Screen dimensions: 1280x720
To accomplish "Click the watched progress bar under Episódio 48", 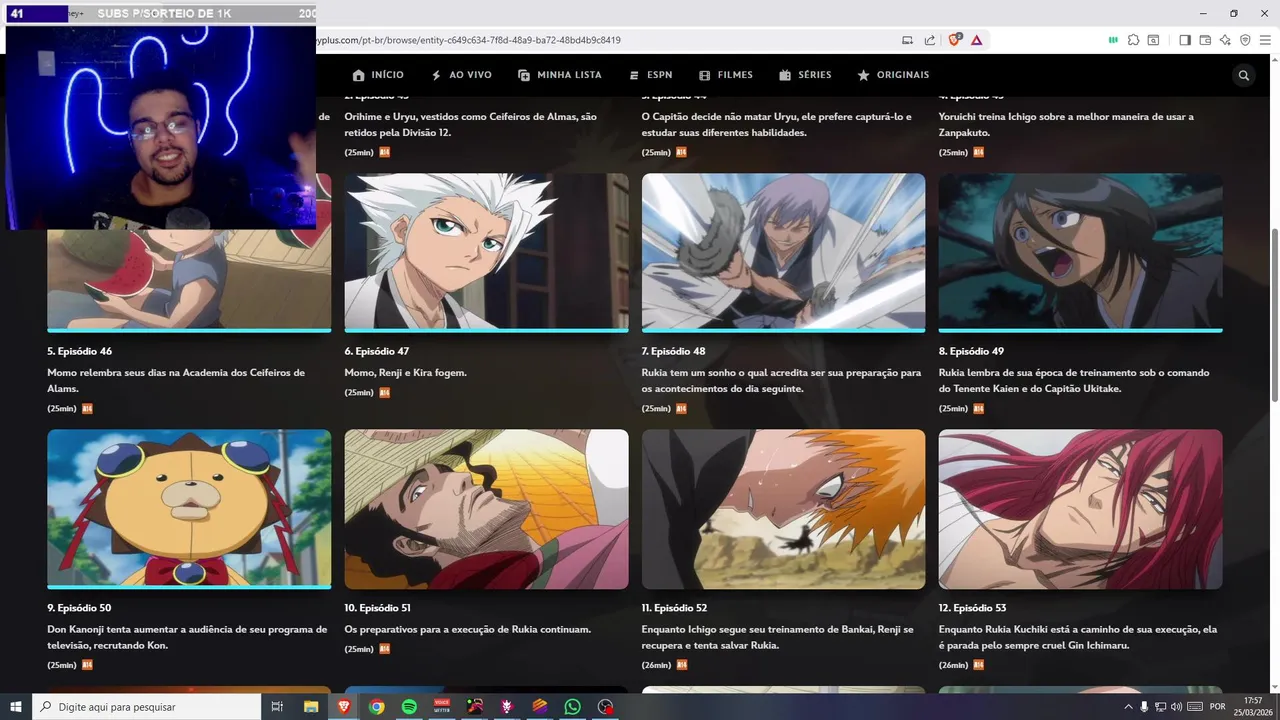I will tap(783, 329).
